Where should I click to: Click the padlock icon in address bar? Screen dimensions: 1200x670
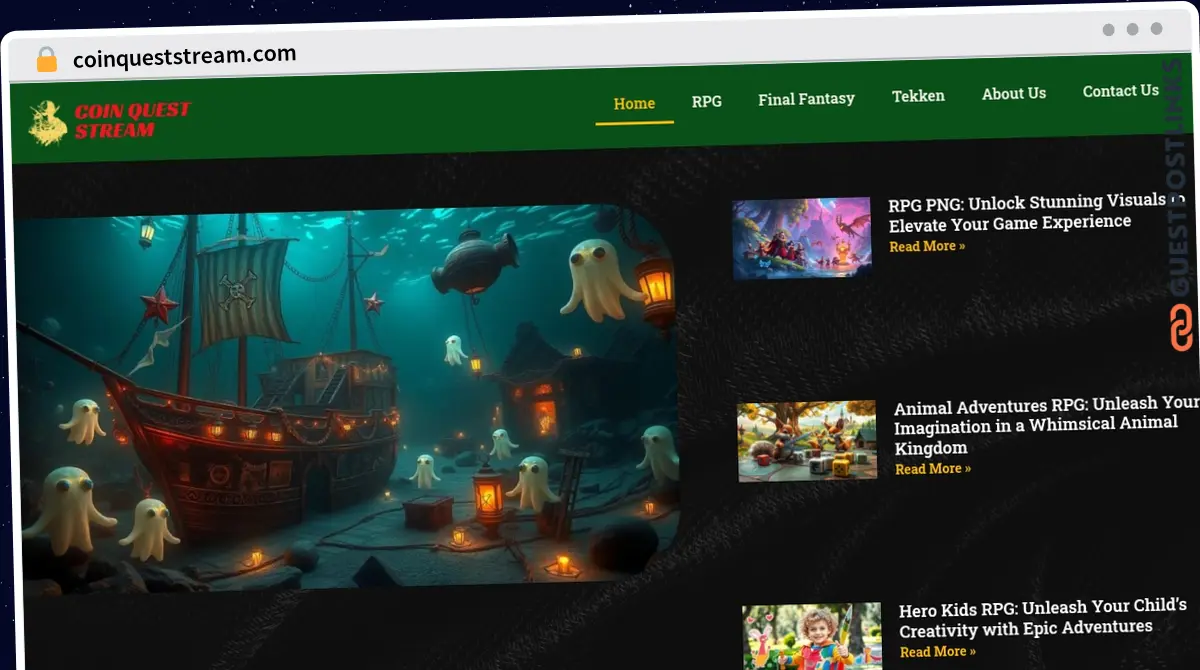click(x=47, y=60)
